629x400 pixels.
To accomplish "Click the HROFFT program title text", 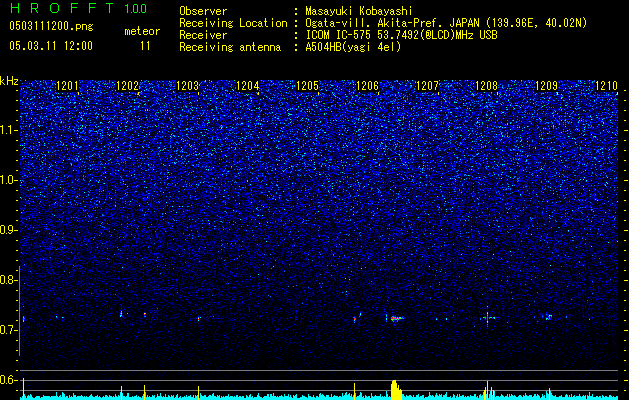I will coord(61,8).
